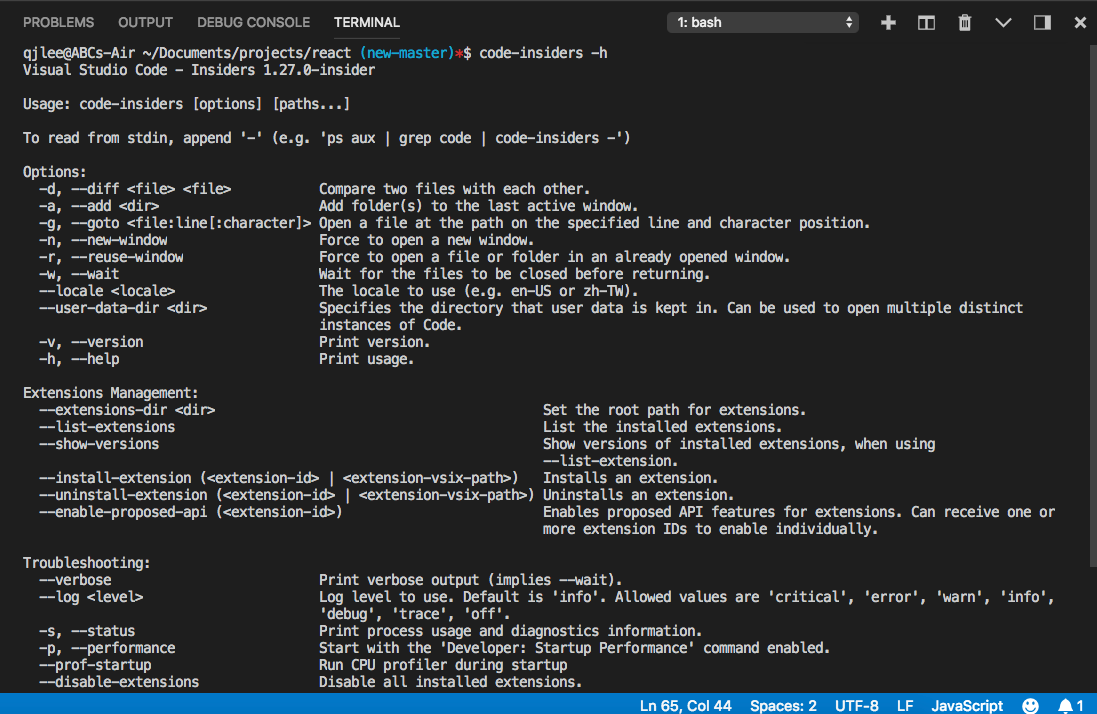Image resolution: width=1097 pixels, height=714 pixels.
Task: Click the '-p, --performance' option
Action: (107, 648)
